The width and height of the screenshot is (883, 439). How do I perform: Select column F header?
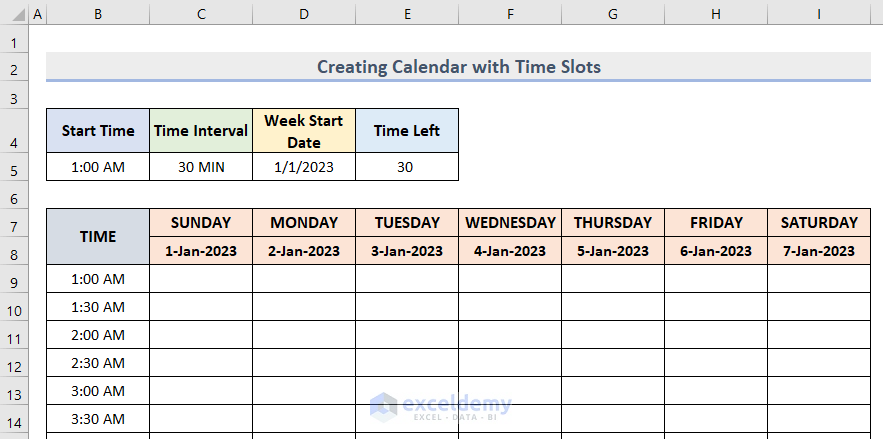[x=510, y=15]
